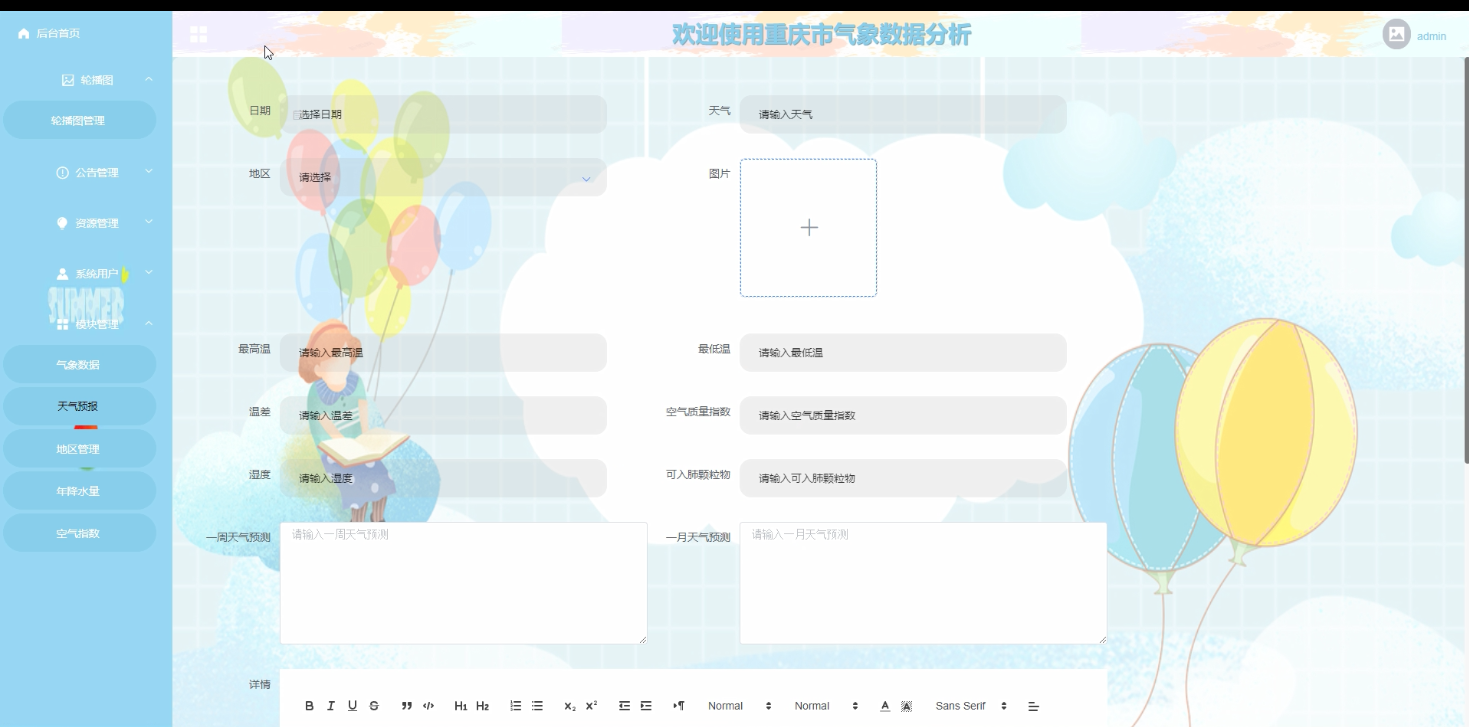Open the text background color picker
This screenshot has width=1469, height=727.
click(x=907, y=706)
